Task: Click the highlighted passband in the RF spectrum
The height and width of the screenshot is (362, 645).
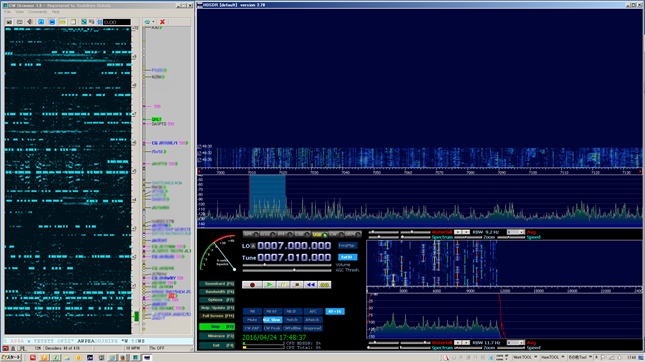Action: [267, 195]
